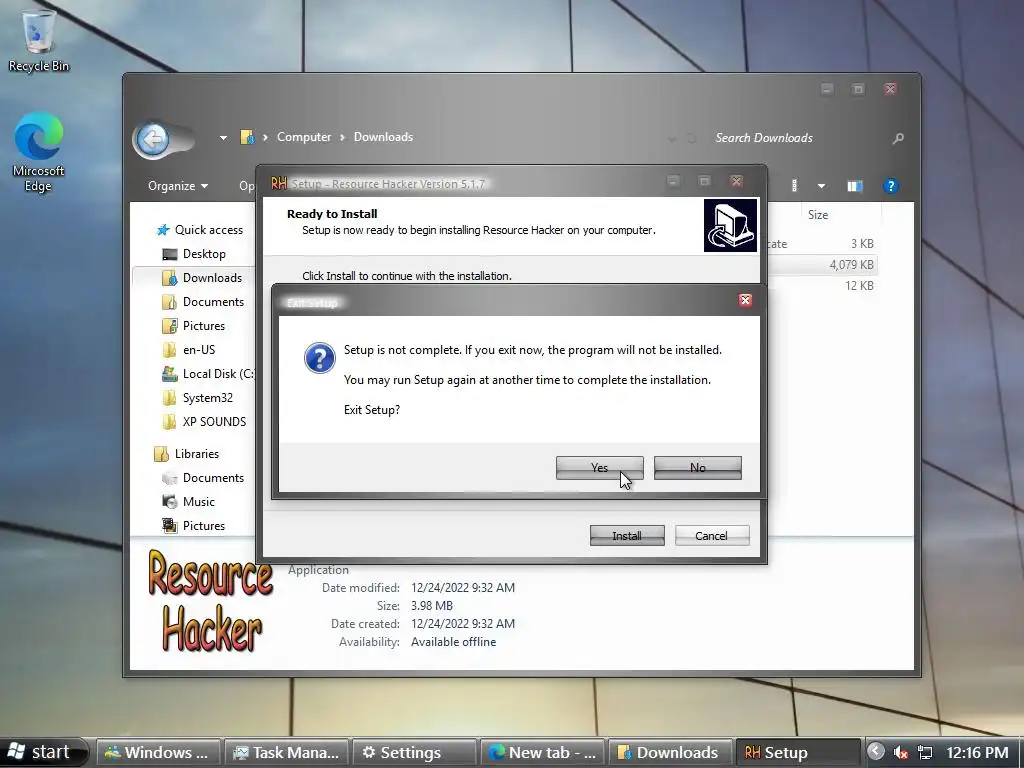Open the Recycle Bin desktop icon
This screenshot has width=1024, height=768.
(x=39, y=40)
